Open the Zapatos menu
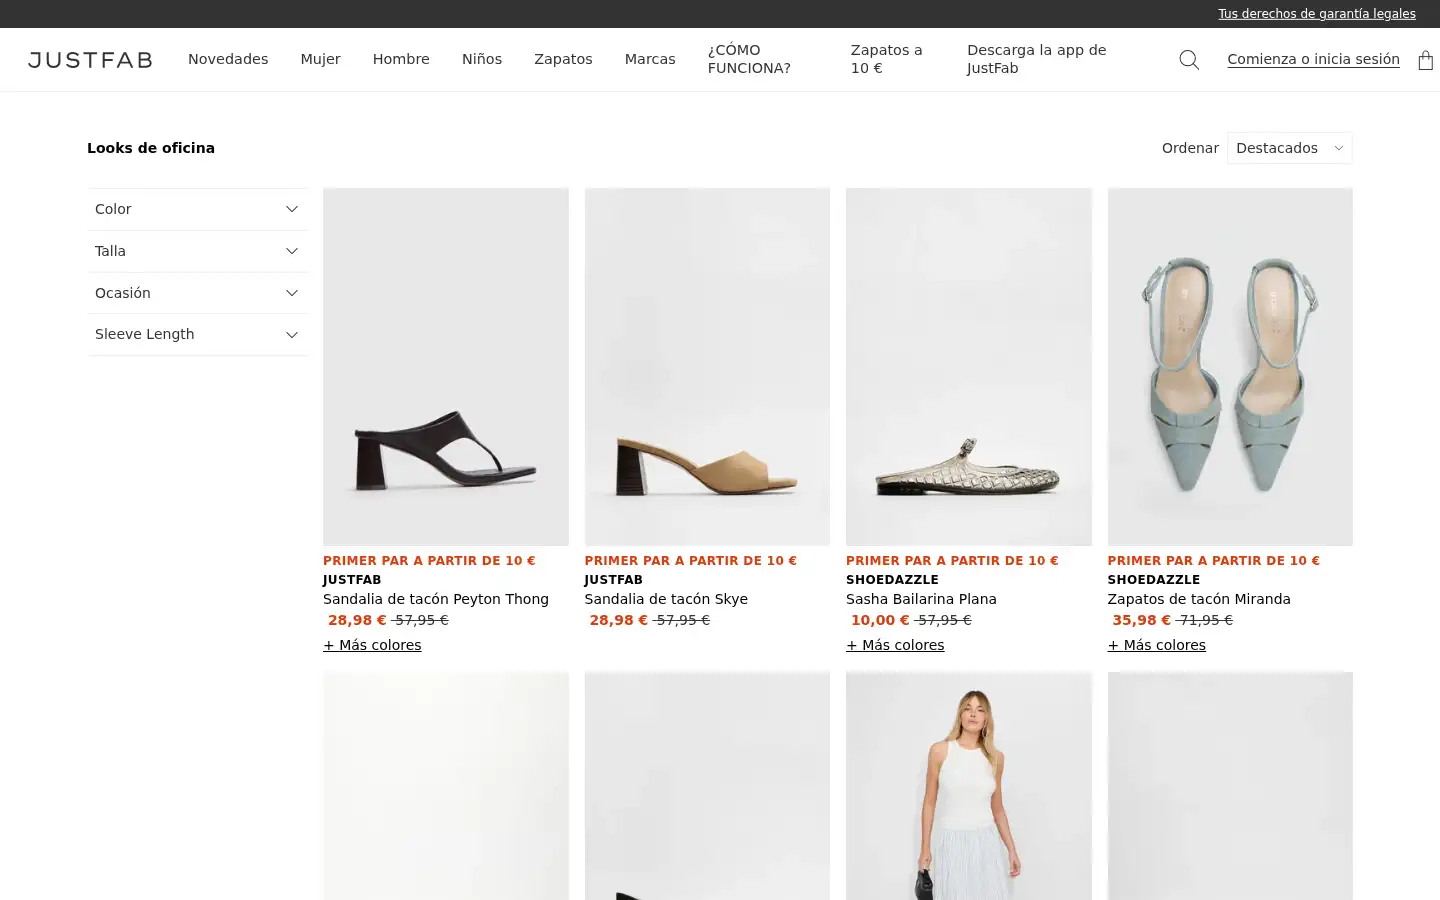This screenshot has width=1440, height=900. tap(563, 59)
